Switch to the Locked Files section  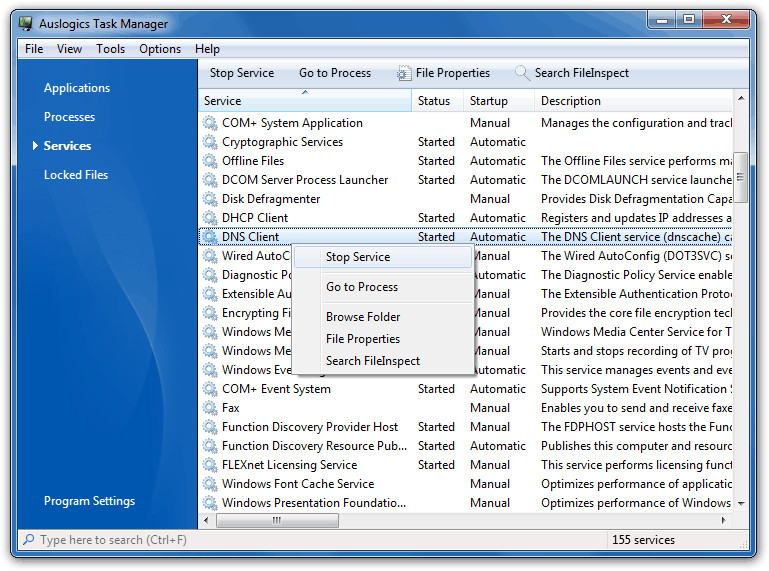(76, 175)
